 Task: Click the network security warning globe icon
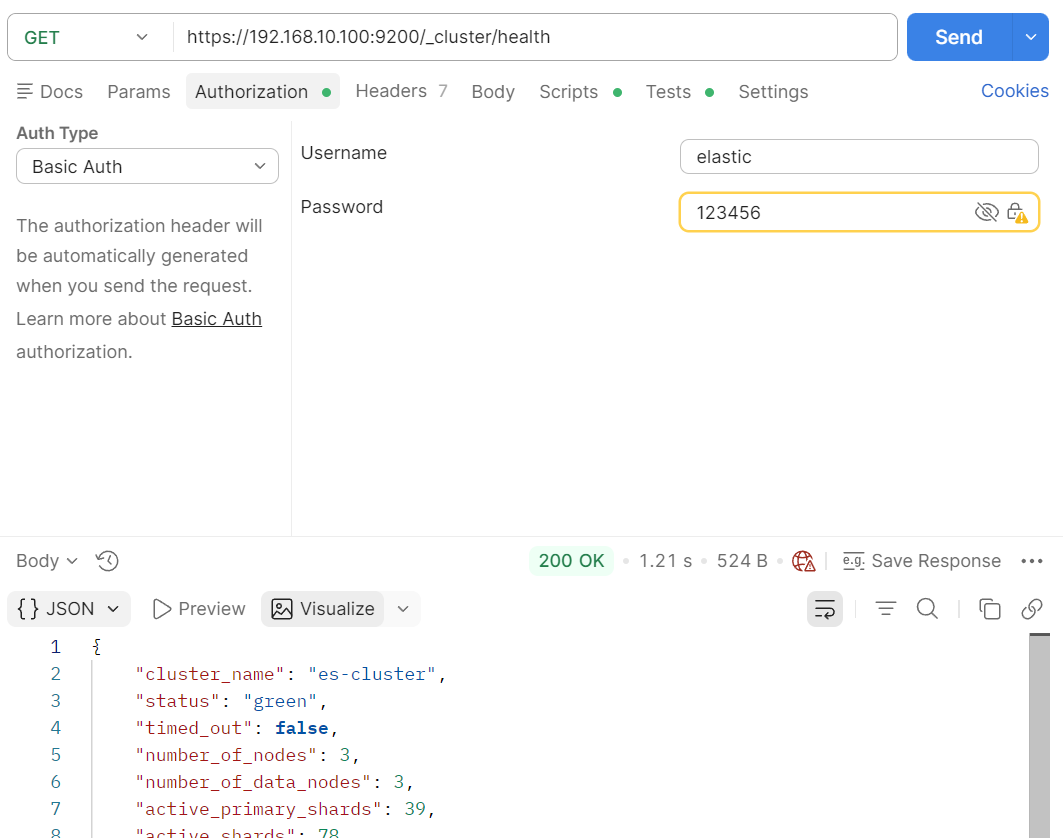click(803, 561)
